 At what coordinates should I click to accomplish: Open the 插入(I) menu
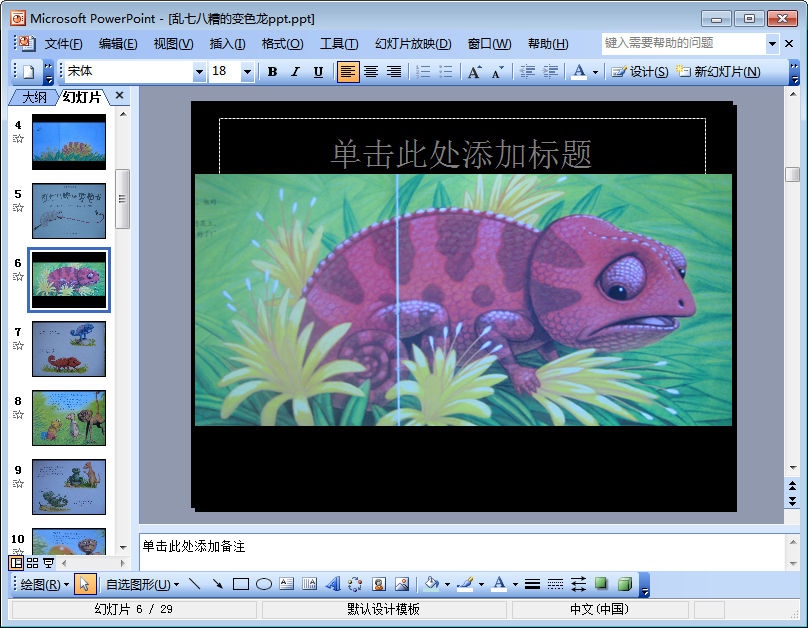coord(227,44)
